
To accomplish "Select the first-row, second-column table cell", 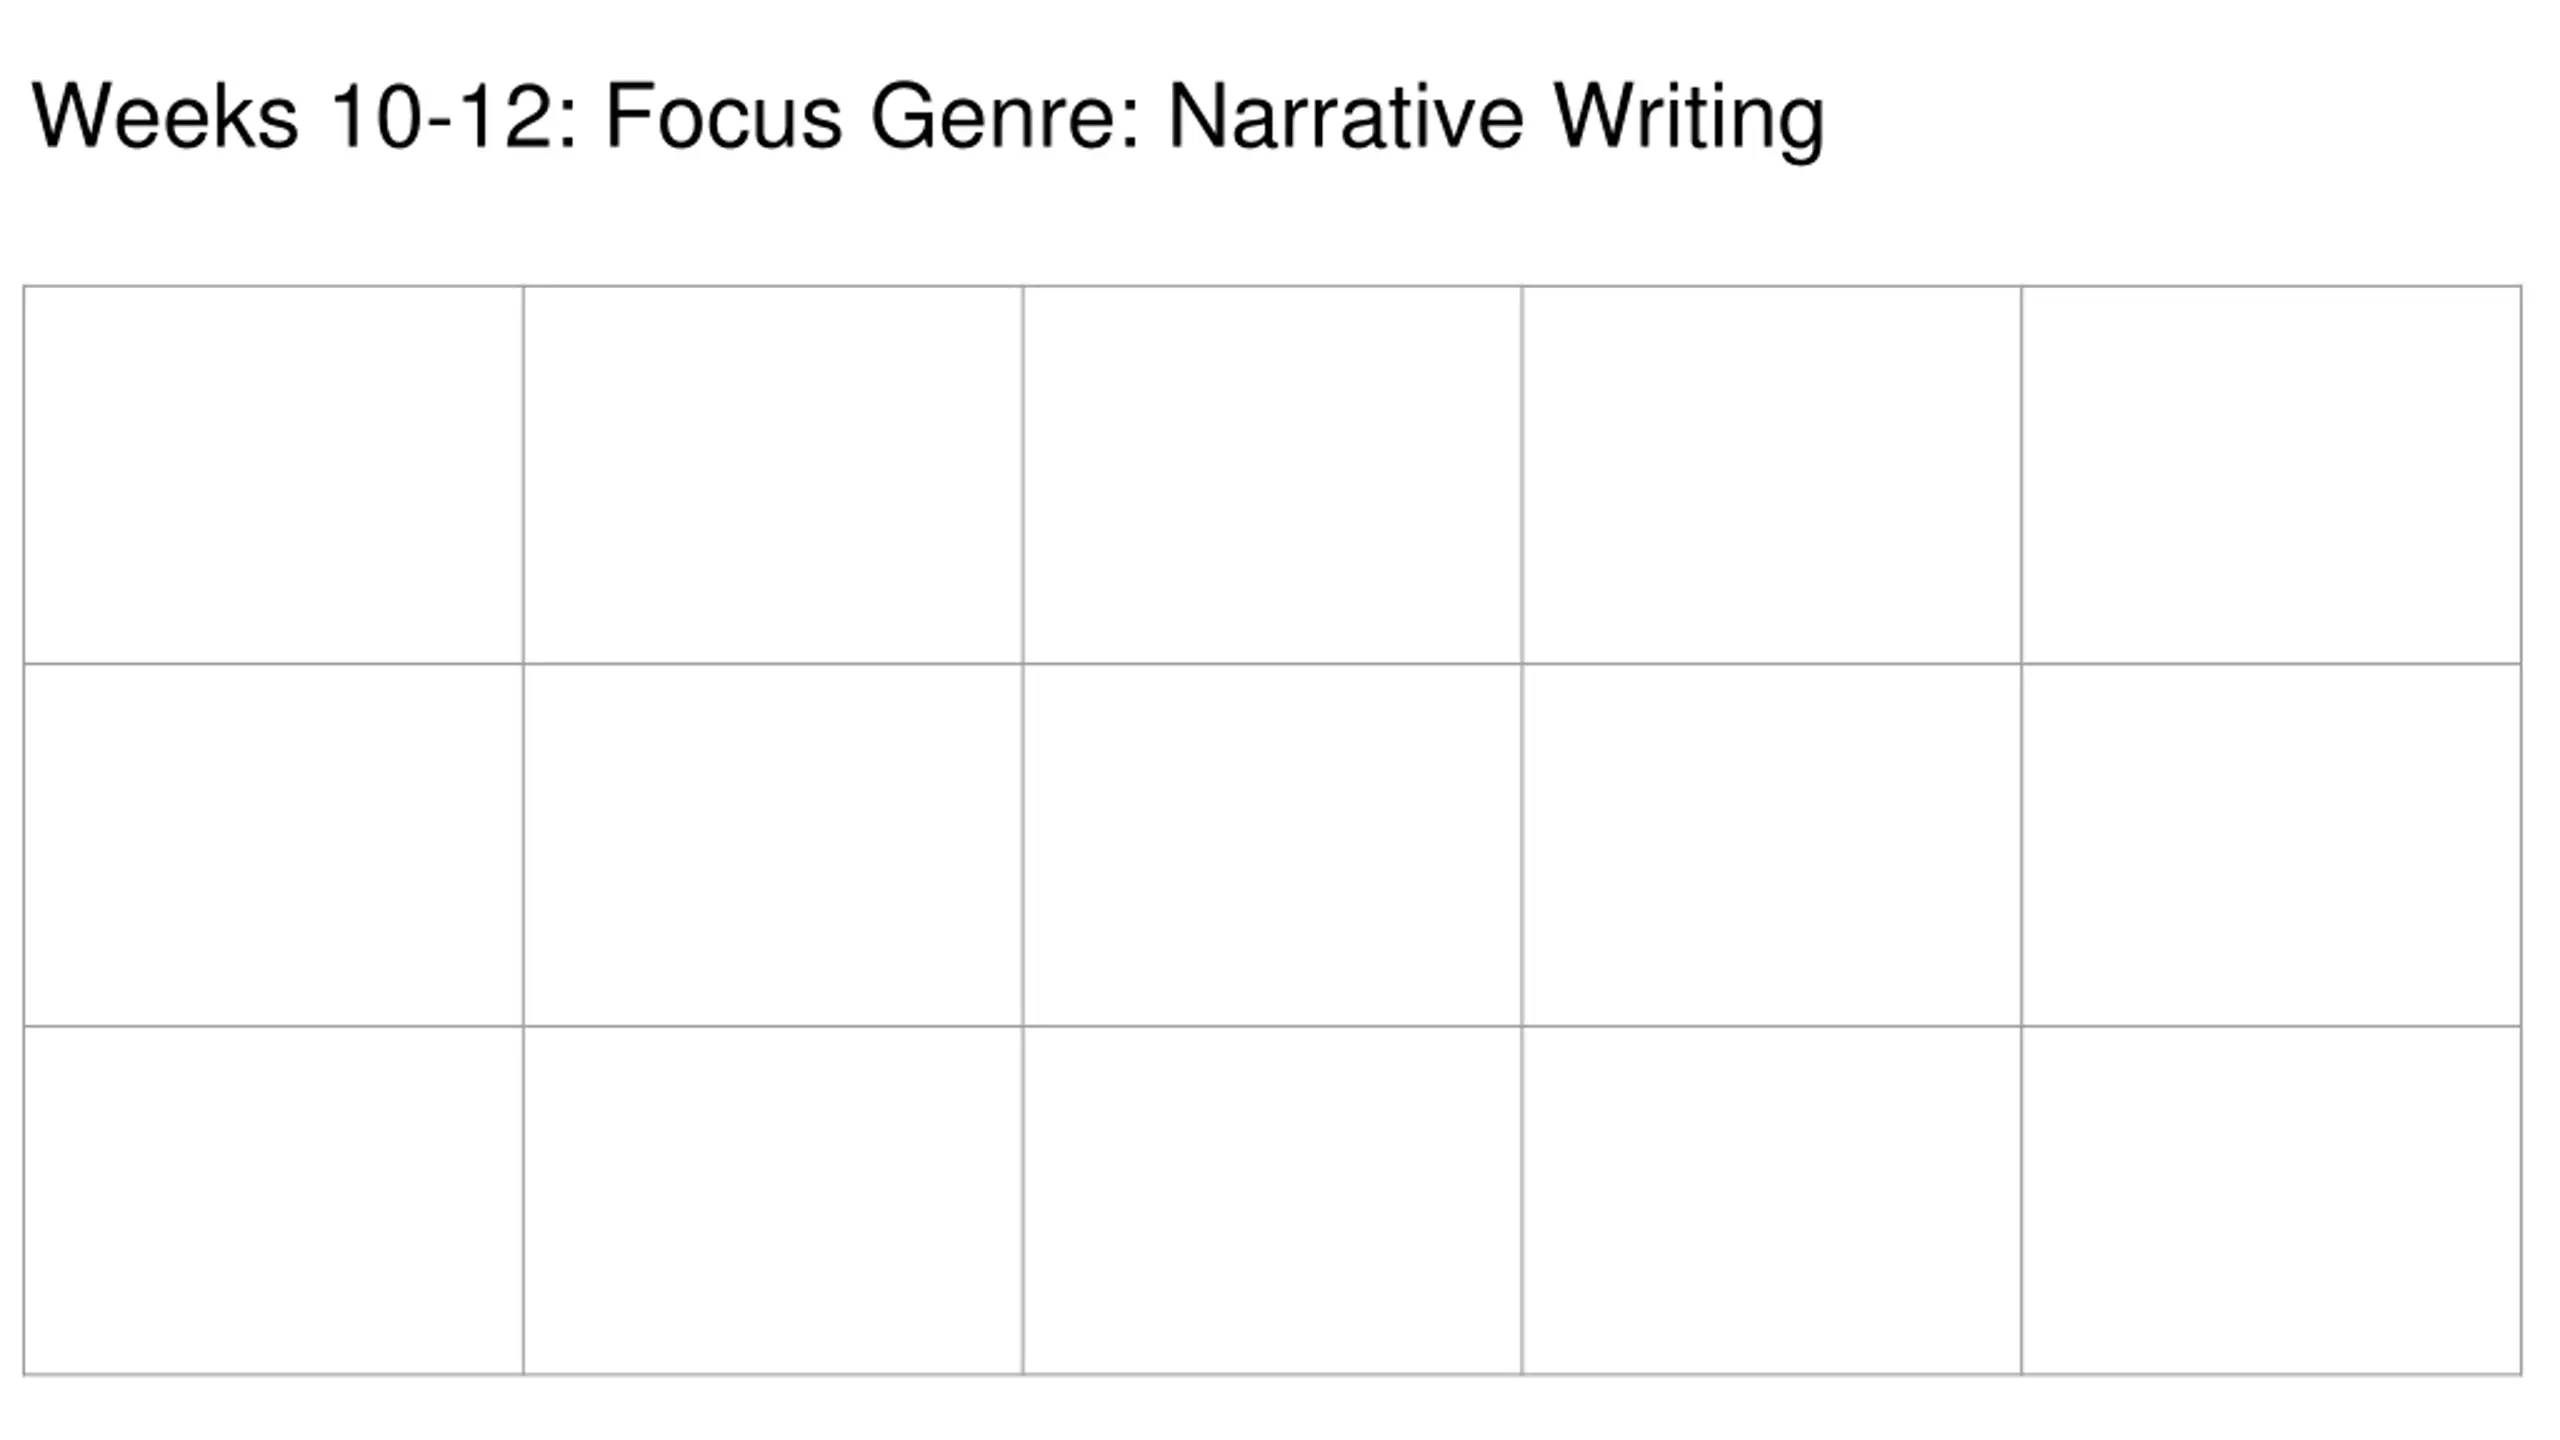I will point(773,474).
